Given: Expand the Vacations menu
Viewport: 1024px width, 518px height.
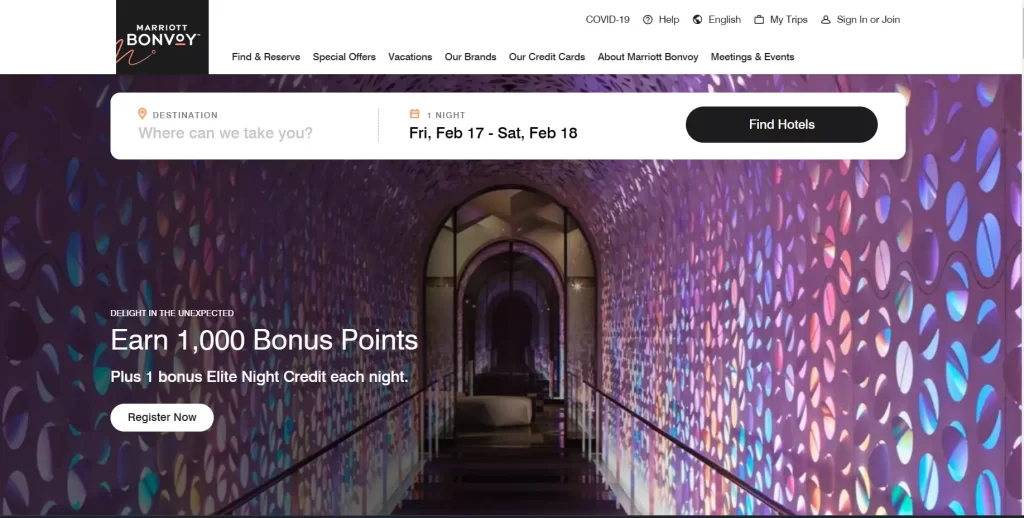Looking at the screenshot, I should [x=410, y=57].
